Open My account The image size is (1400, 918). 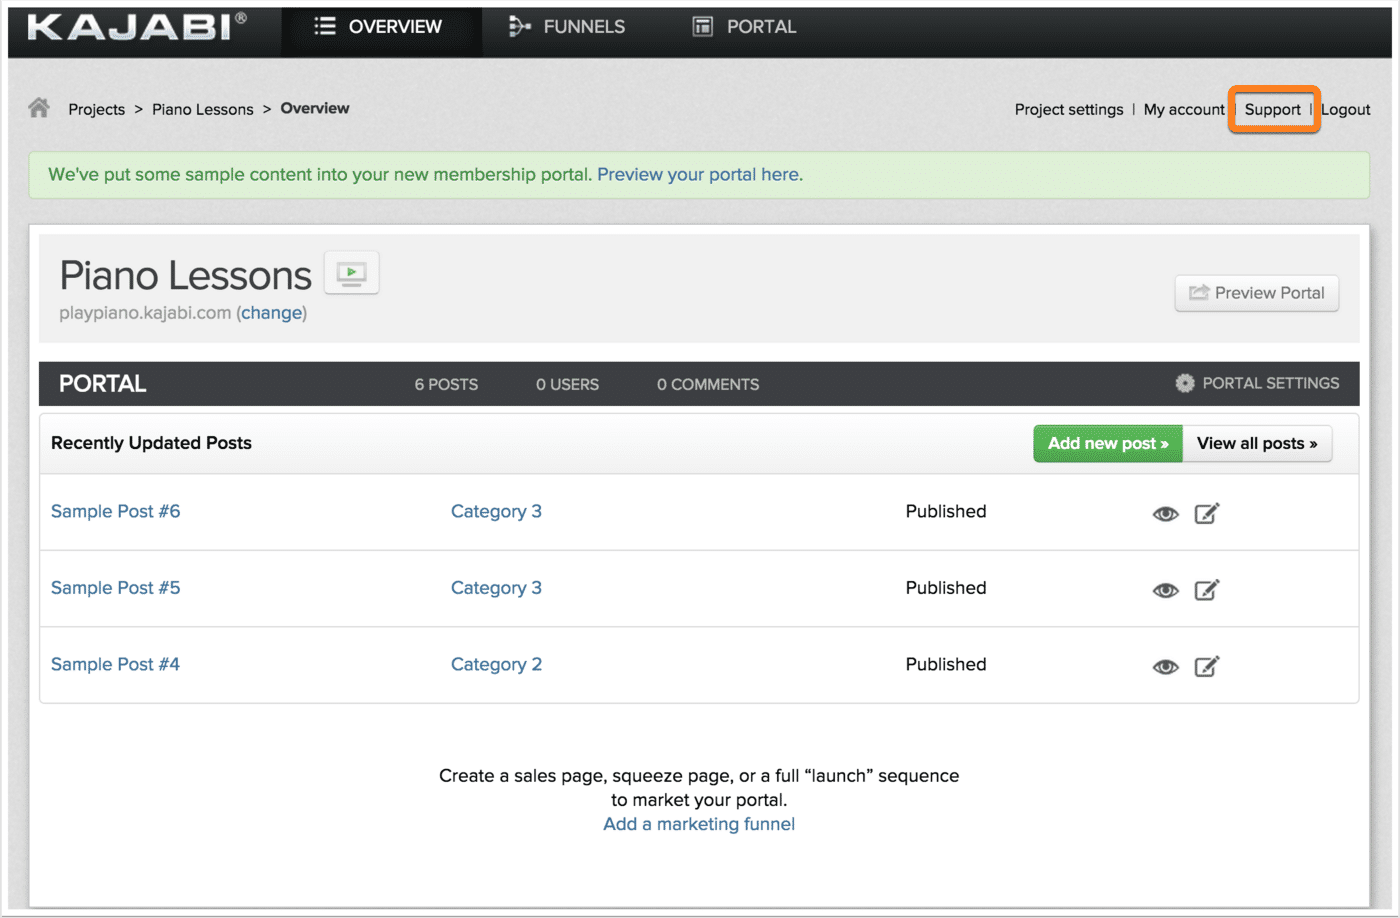tap(1184, 109)
